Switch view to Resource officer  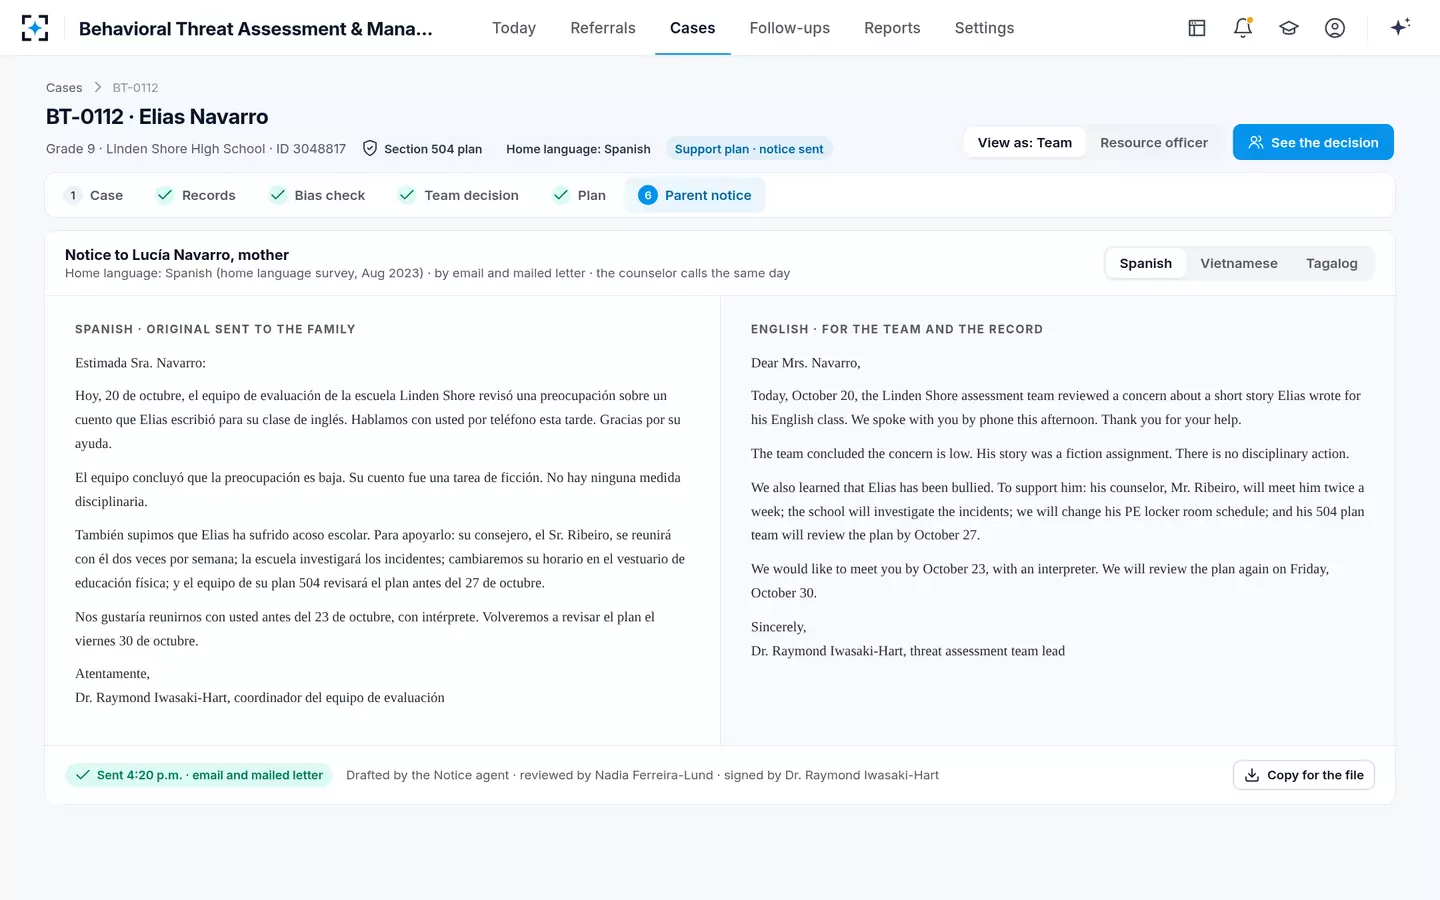coord(1154,143)
